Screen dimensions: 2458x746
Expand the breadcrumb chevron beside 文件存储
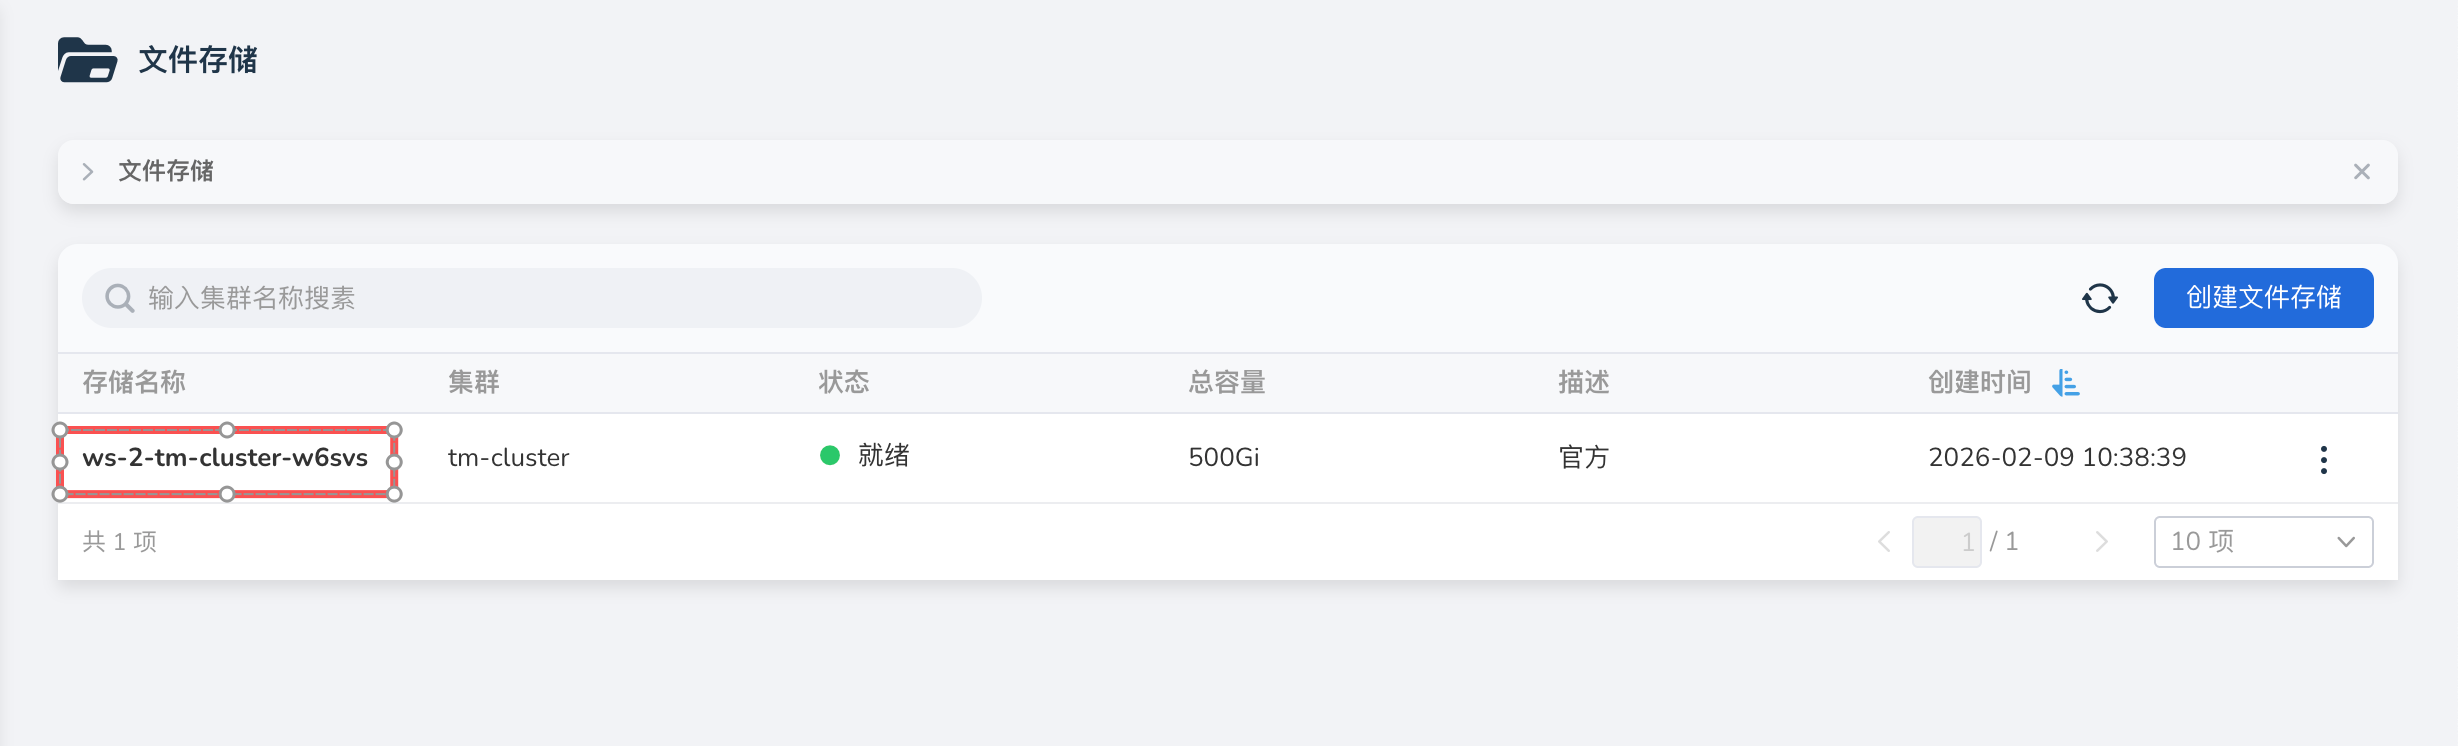(88, 171)
